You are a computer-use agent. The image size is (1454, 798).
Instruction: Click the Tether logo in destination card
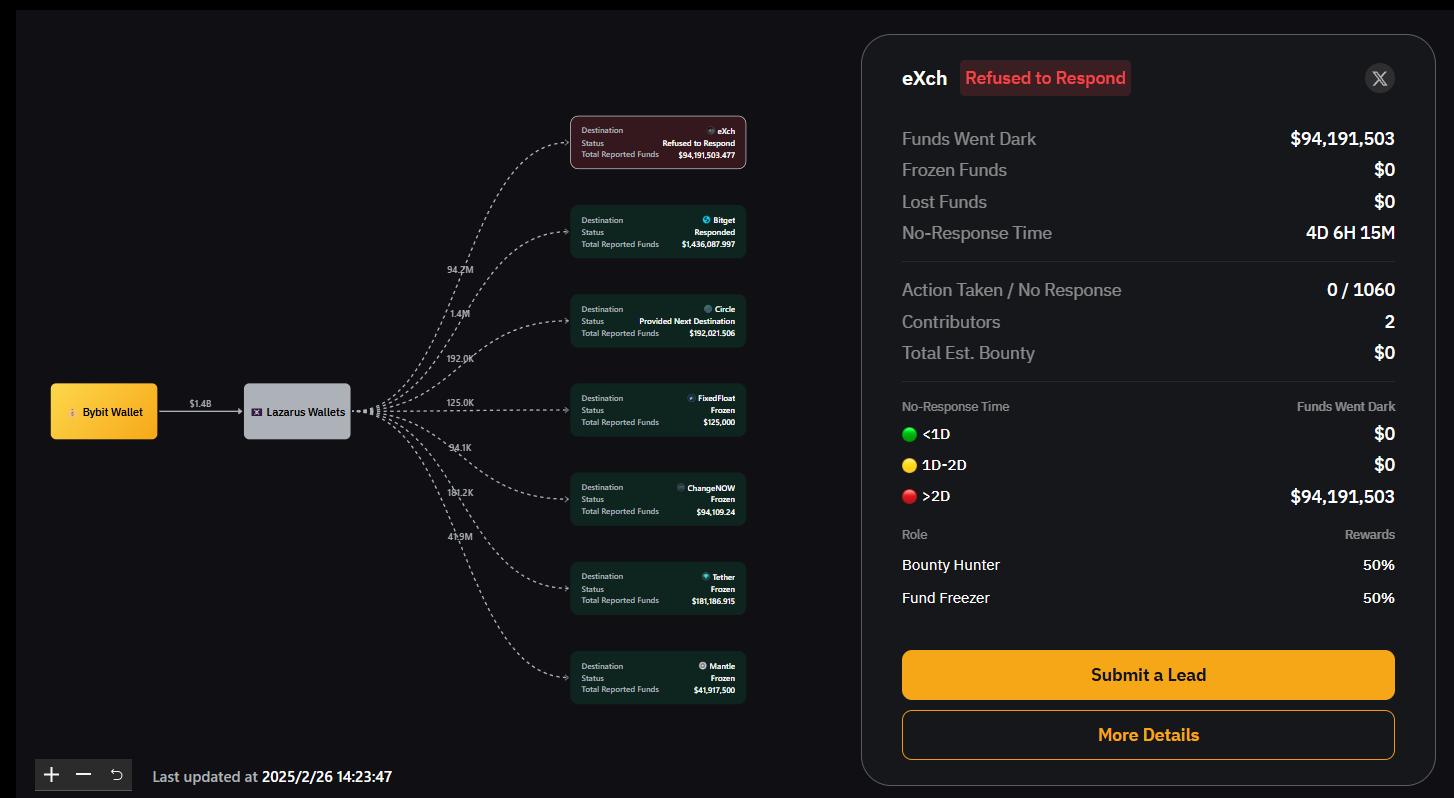[705, 577]
